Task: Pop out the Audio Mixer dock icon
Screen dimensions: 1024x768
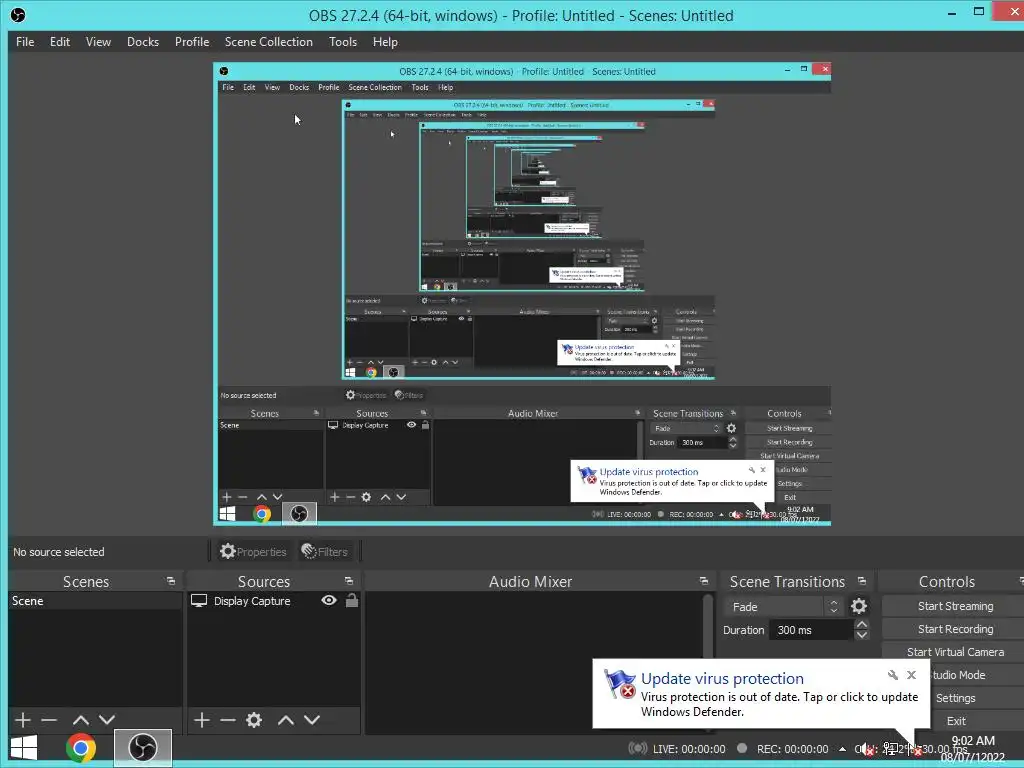Action: coord(703,581)
